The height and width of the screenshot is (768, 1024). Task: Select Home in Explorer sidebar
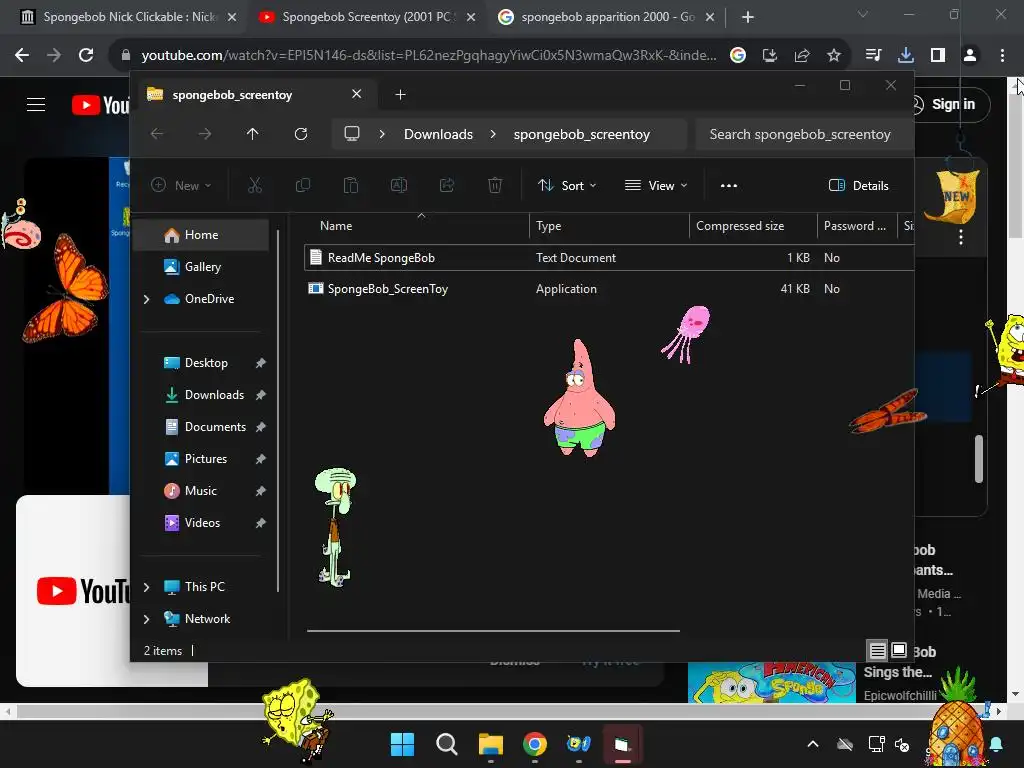coord(201,235)
